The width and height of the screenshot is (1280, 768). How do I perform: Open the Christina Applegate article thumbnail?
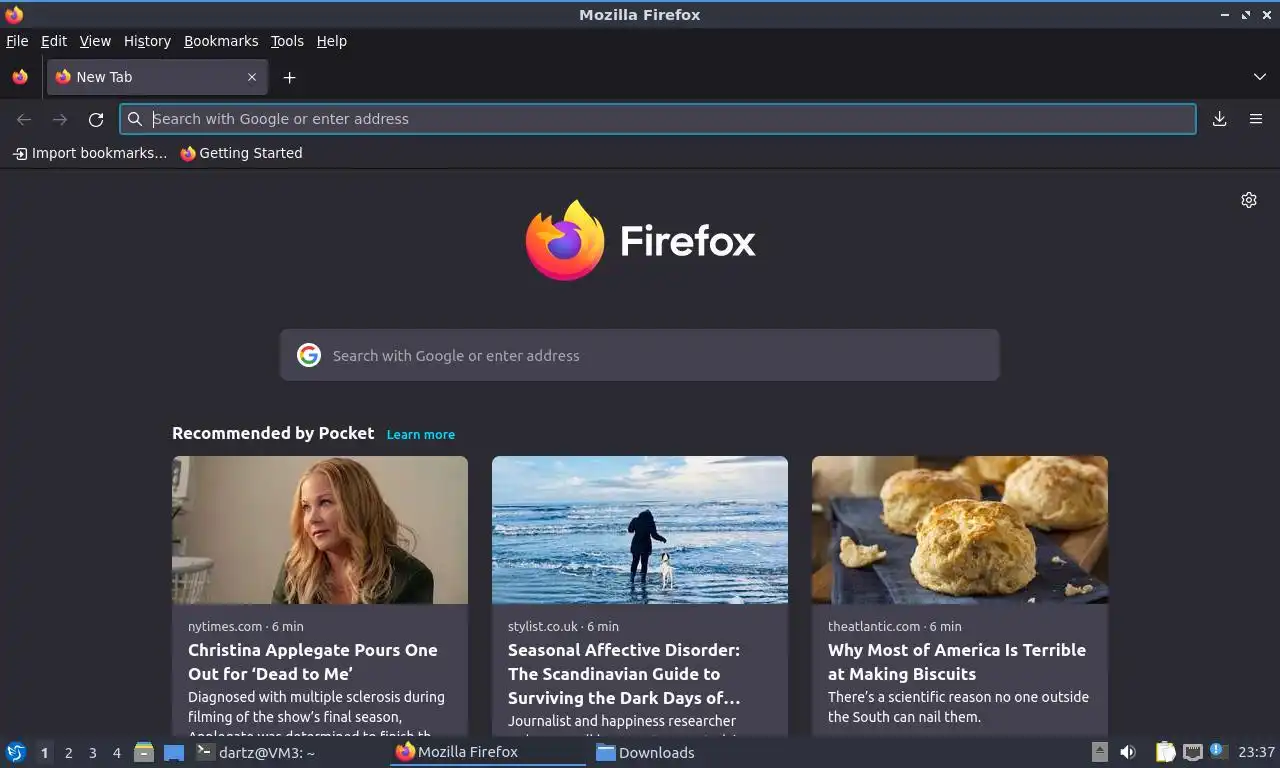(320, 530)
